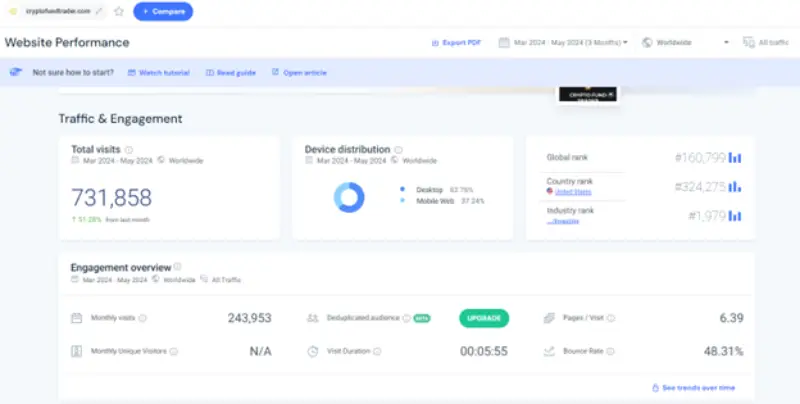
Task: Open the All traffic filter selector
Action: pyautogui.click(x=763, y=43)
